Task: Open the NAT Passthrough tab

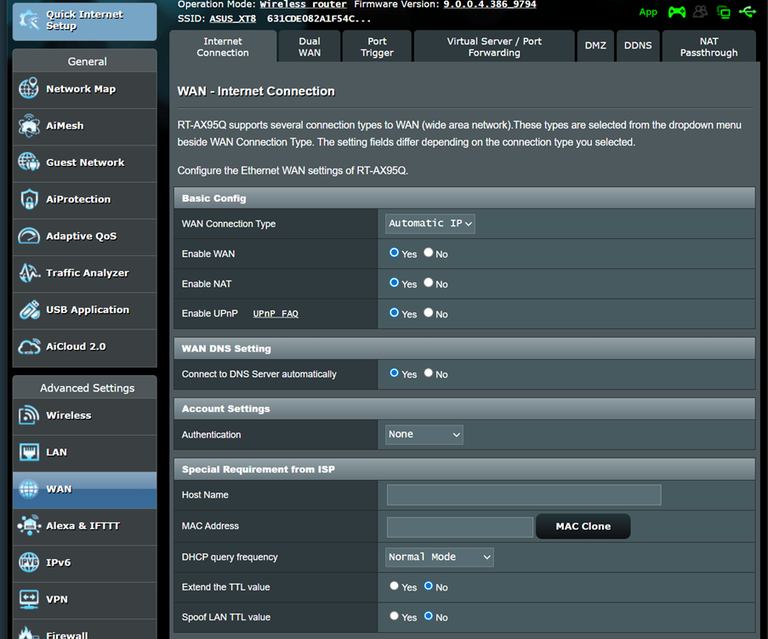Action: 708,47
